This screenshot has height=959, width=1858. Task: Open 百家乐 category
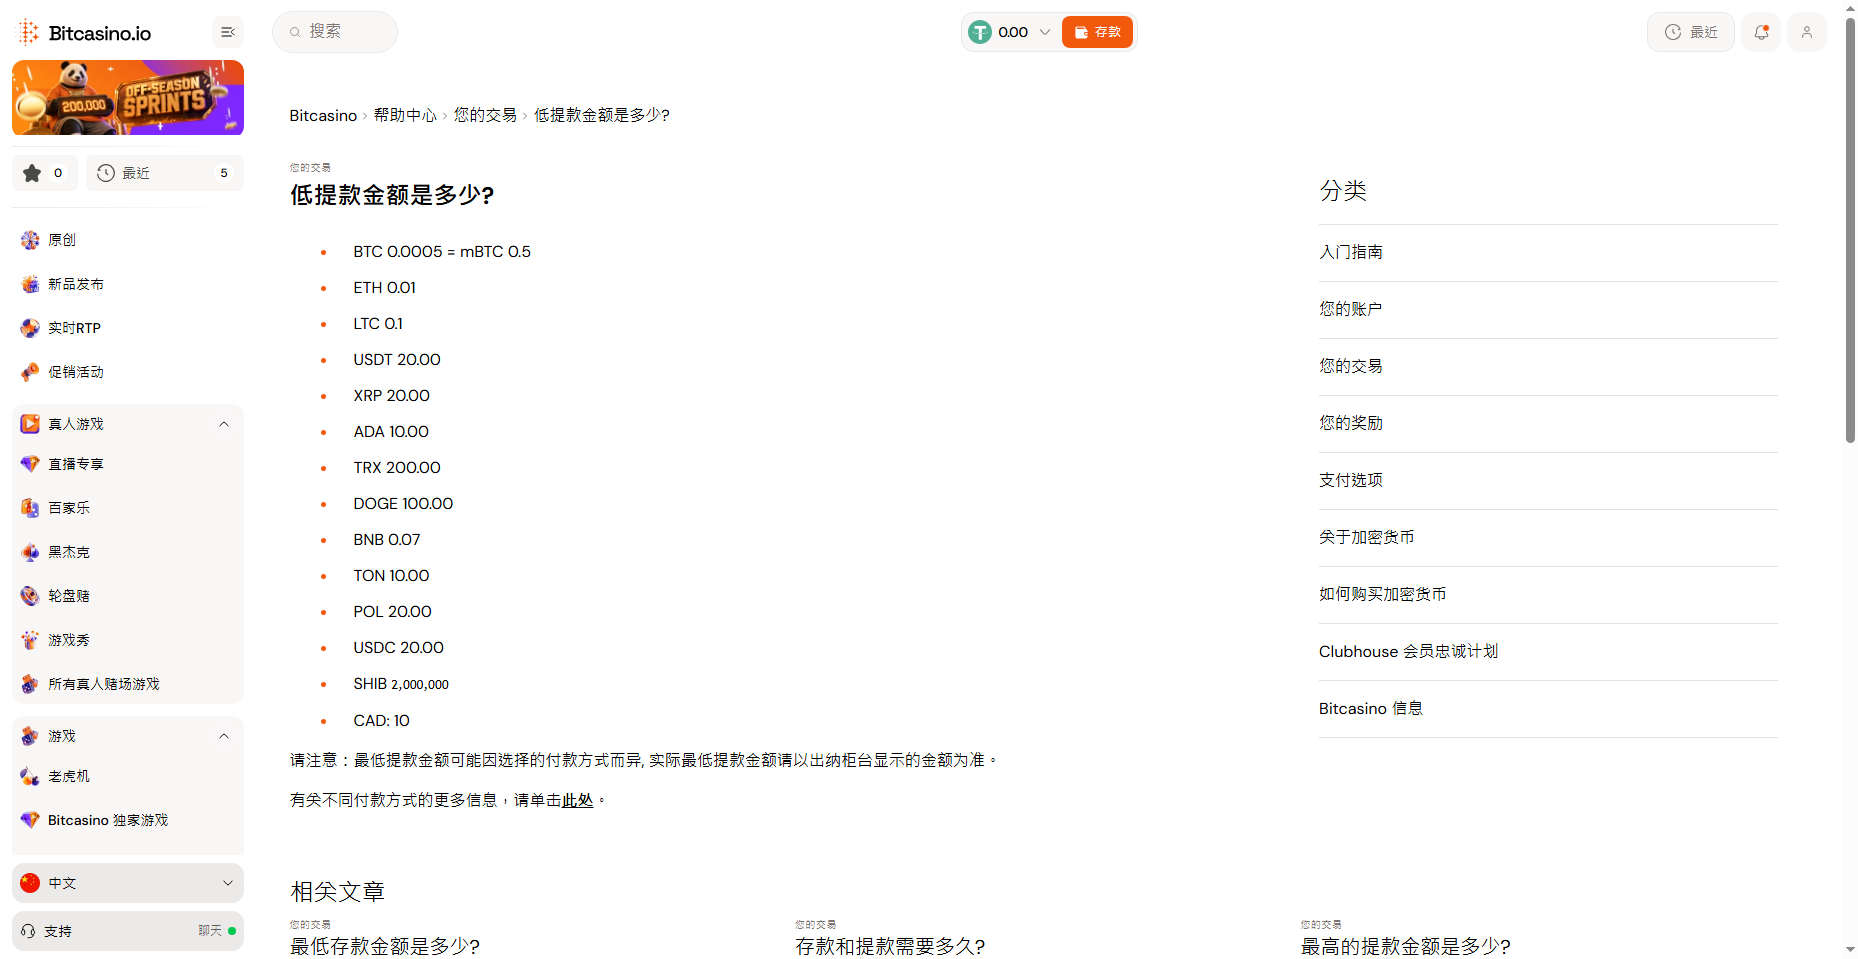pyautogui.click(x=69, y=508)
